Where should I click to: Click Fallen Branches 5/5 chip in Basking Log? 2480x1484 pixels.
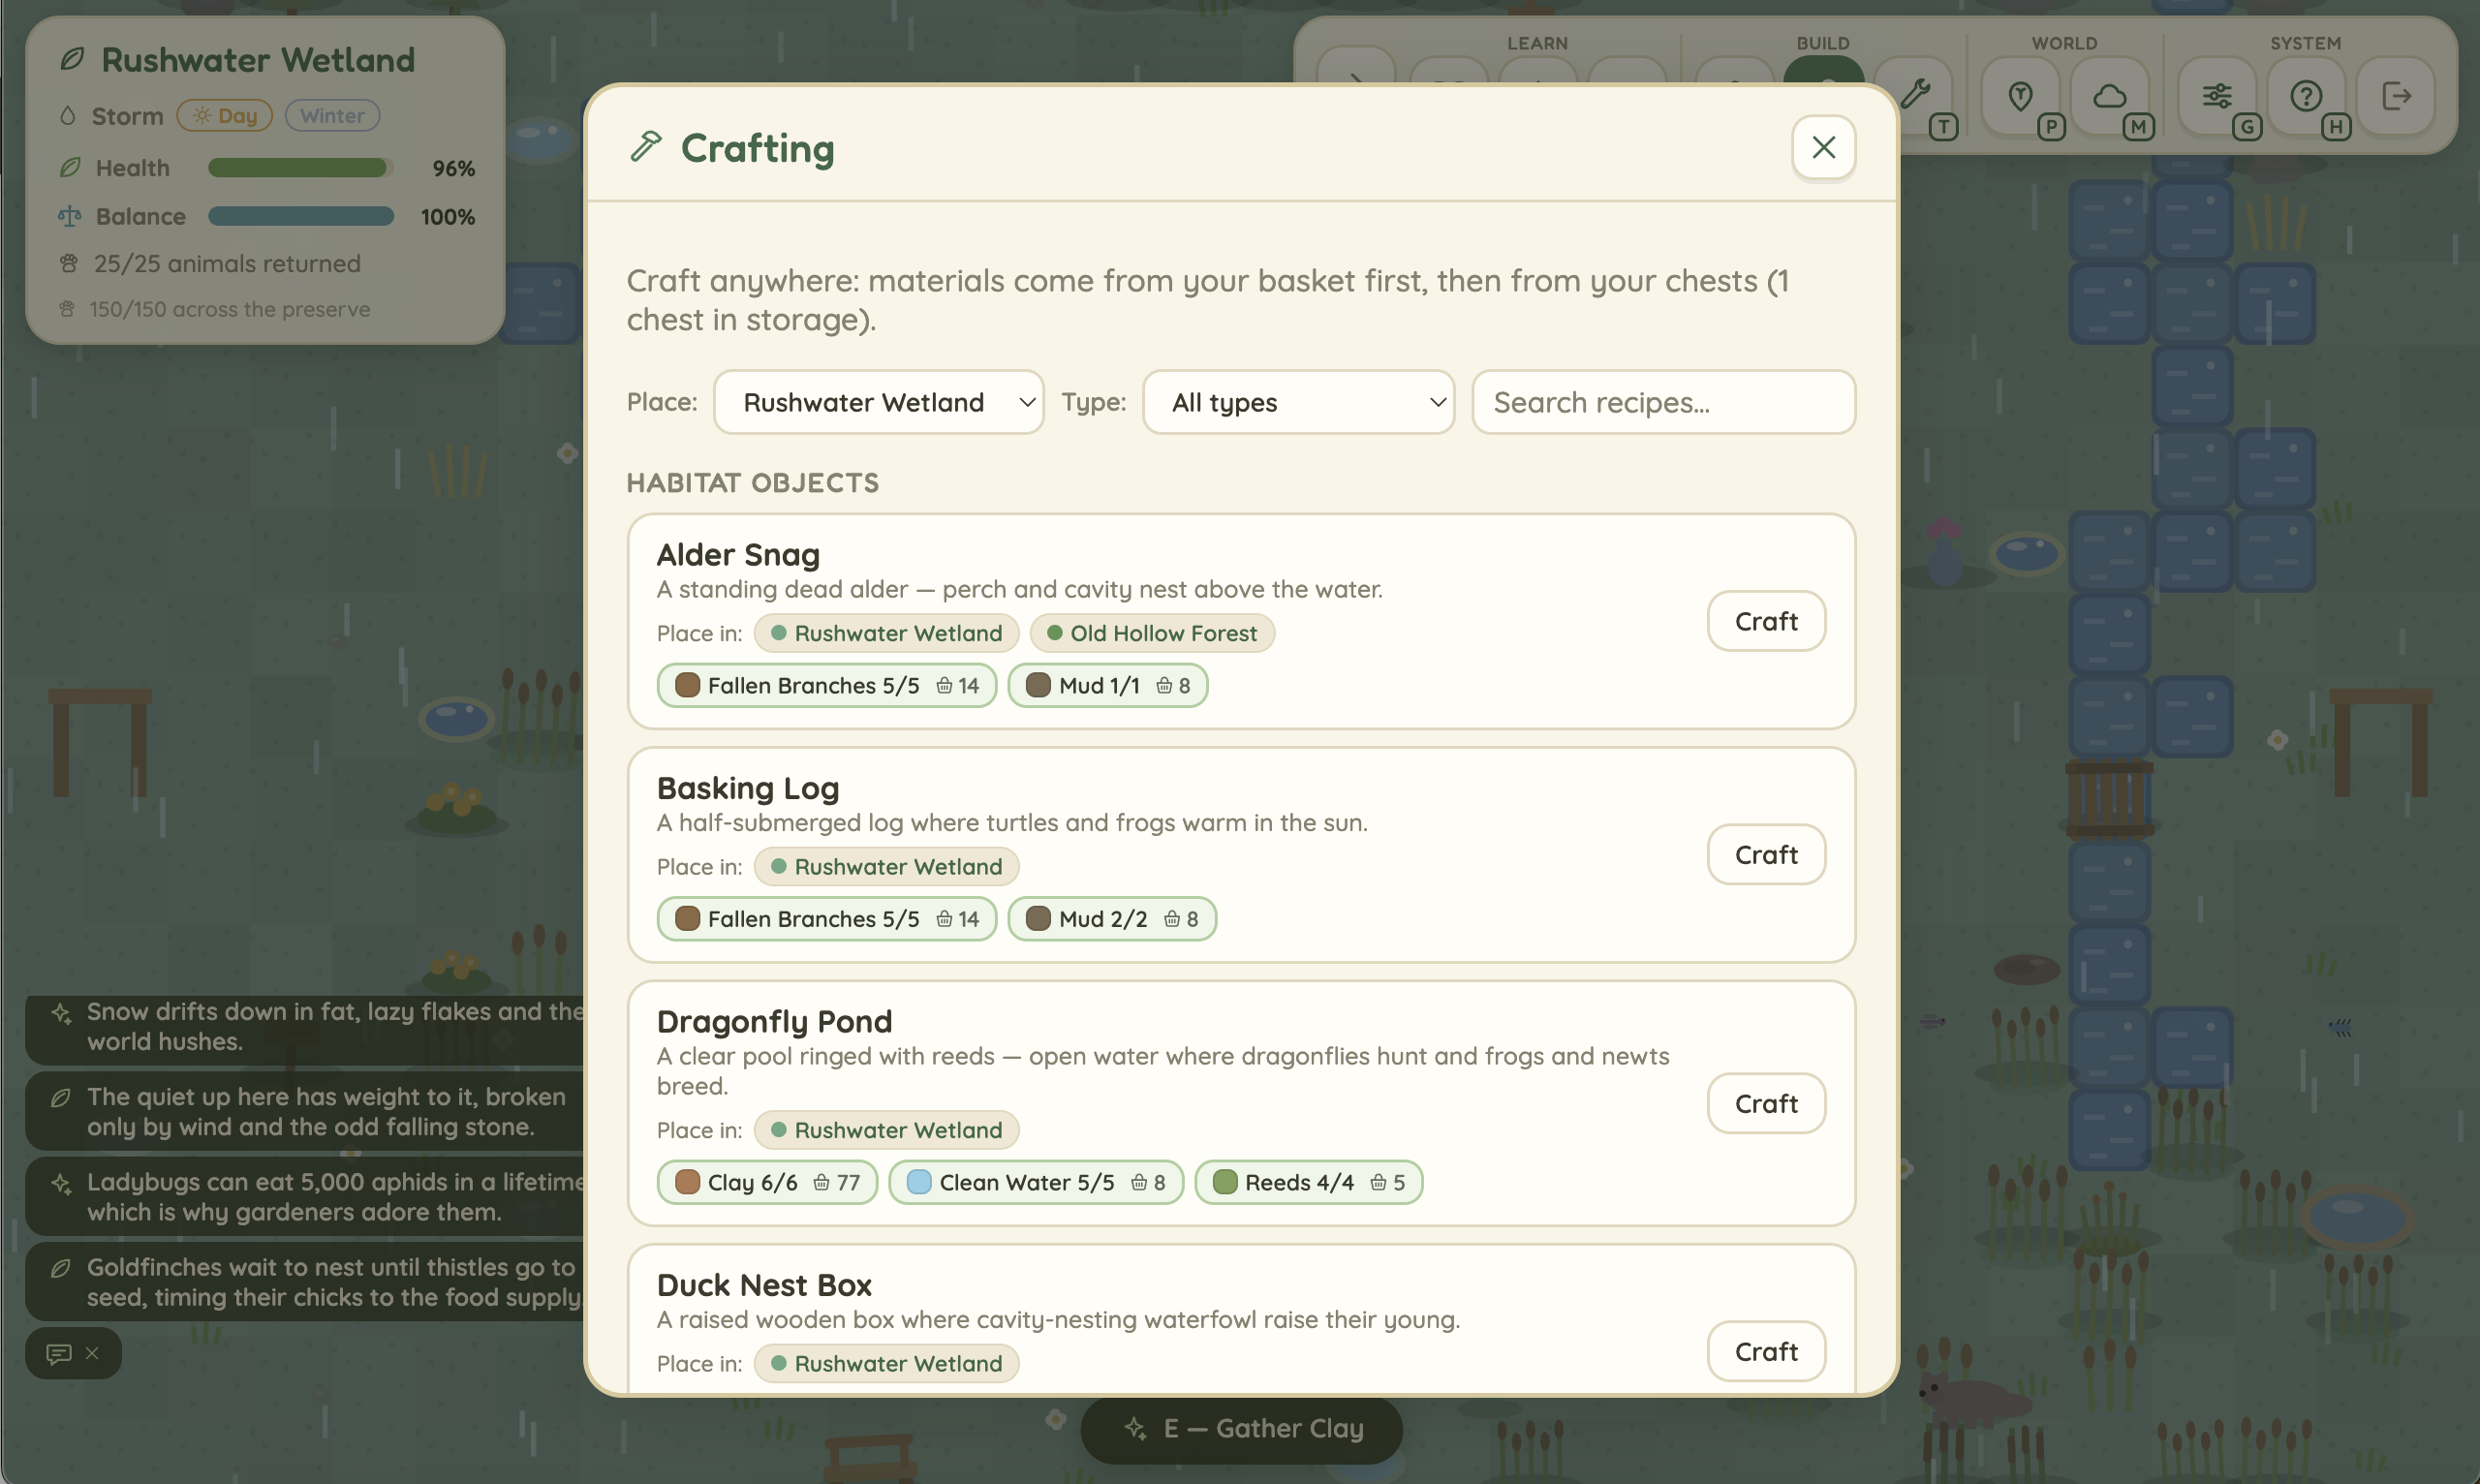827,918
